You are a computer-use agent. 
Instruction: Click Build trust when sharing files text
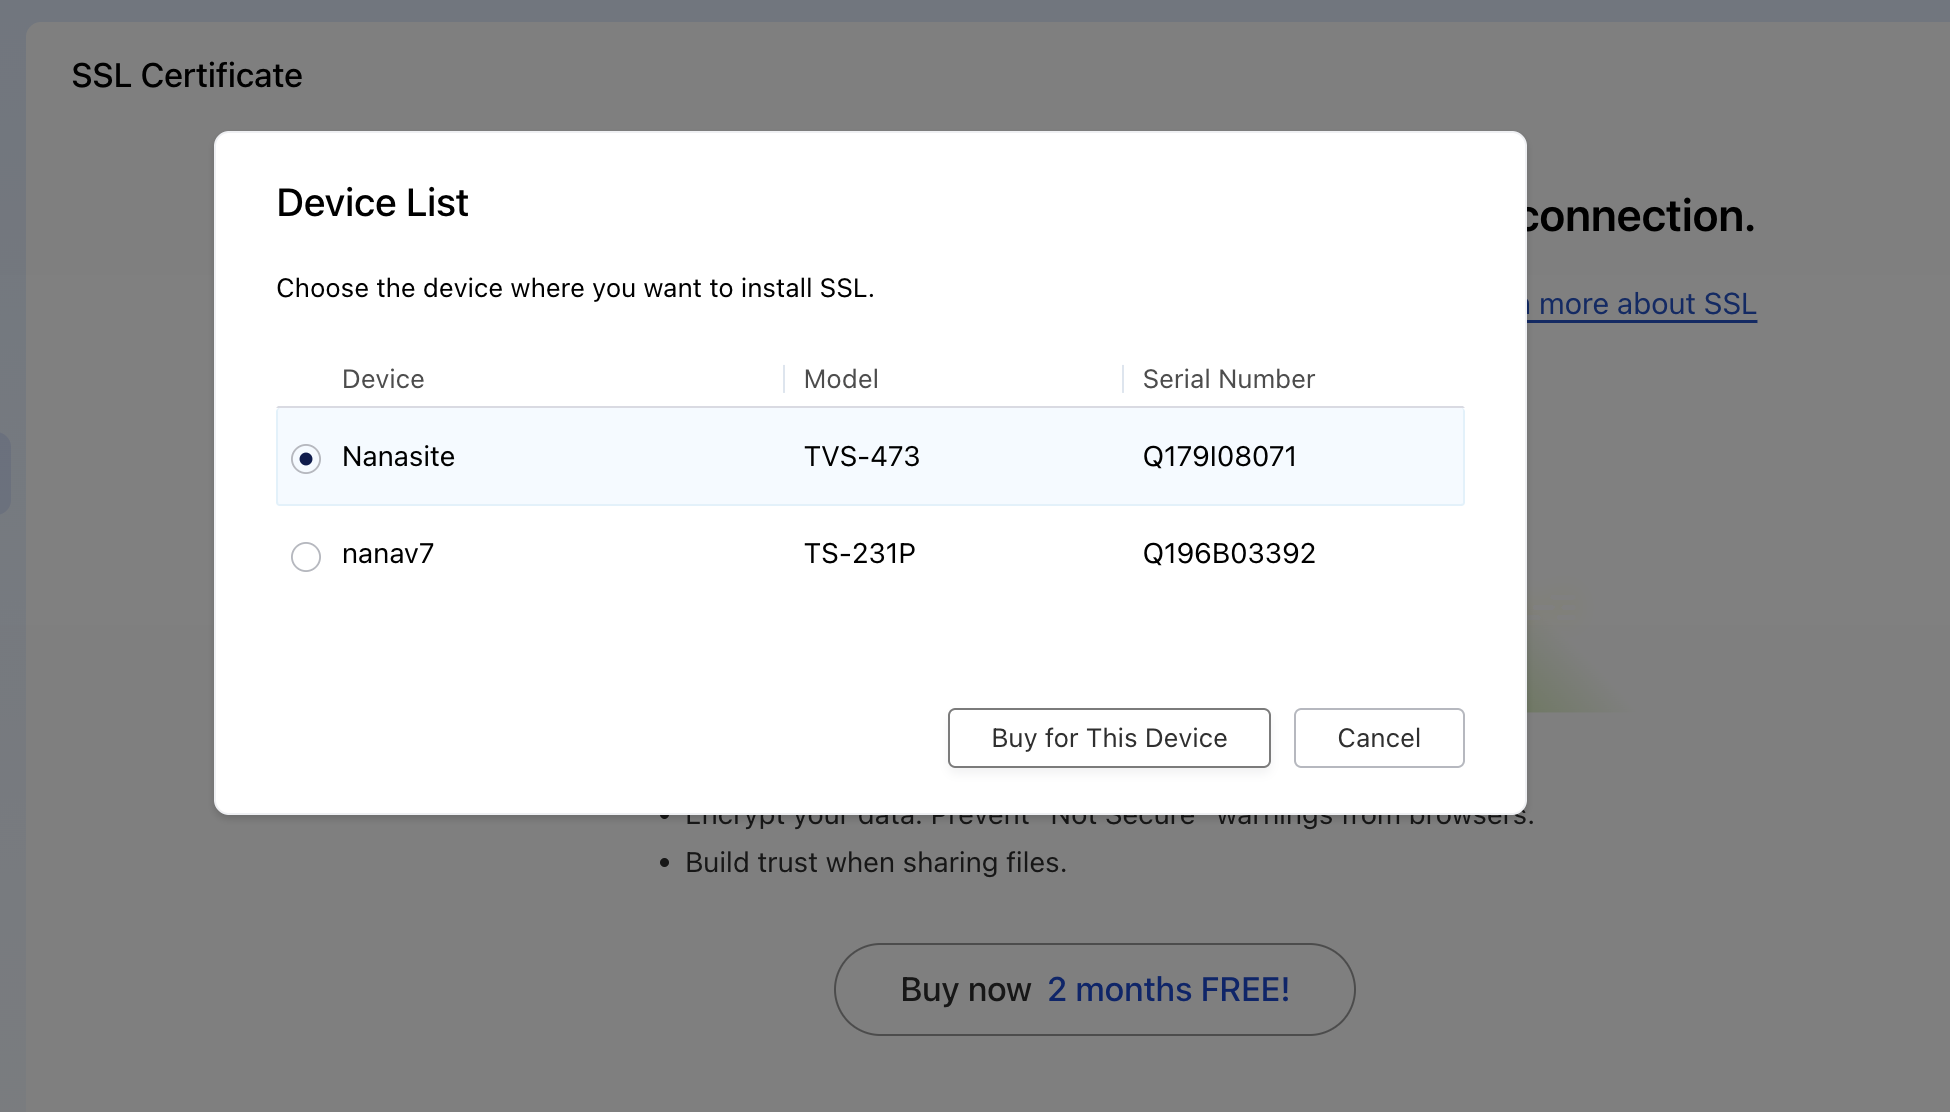875,862
